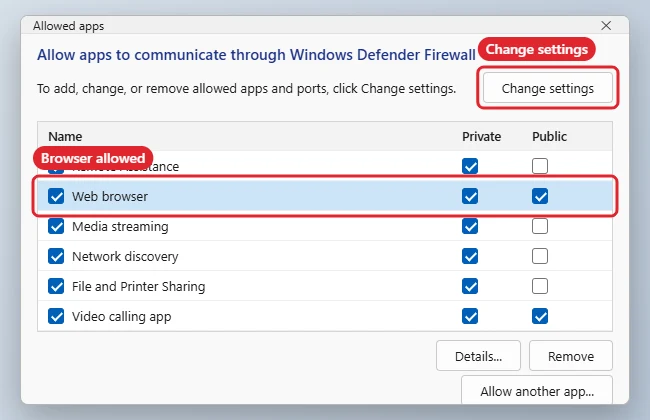The height and width of the screenshot is (420, 650).
Task: Click the Name column header
Action: coord(65,136)
